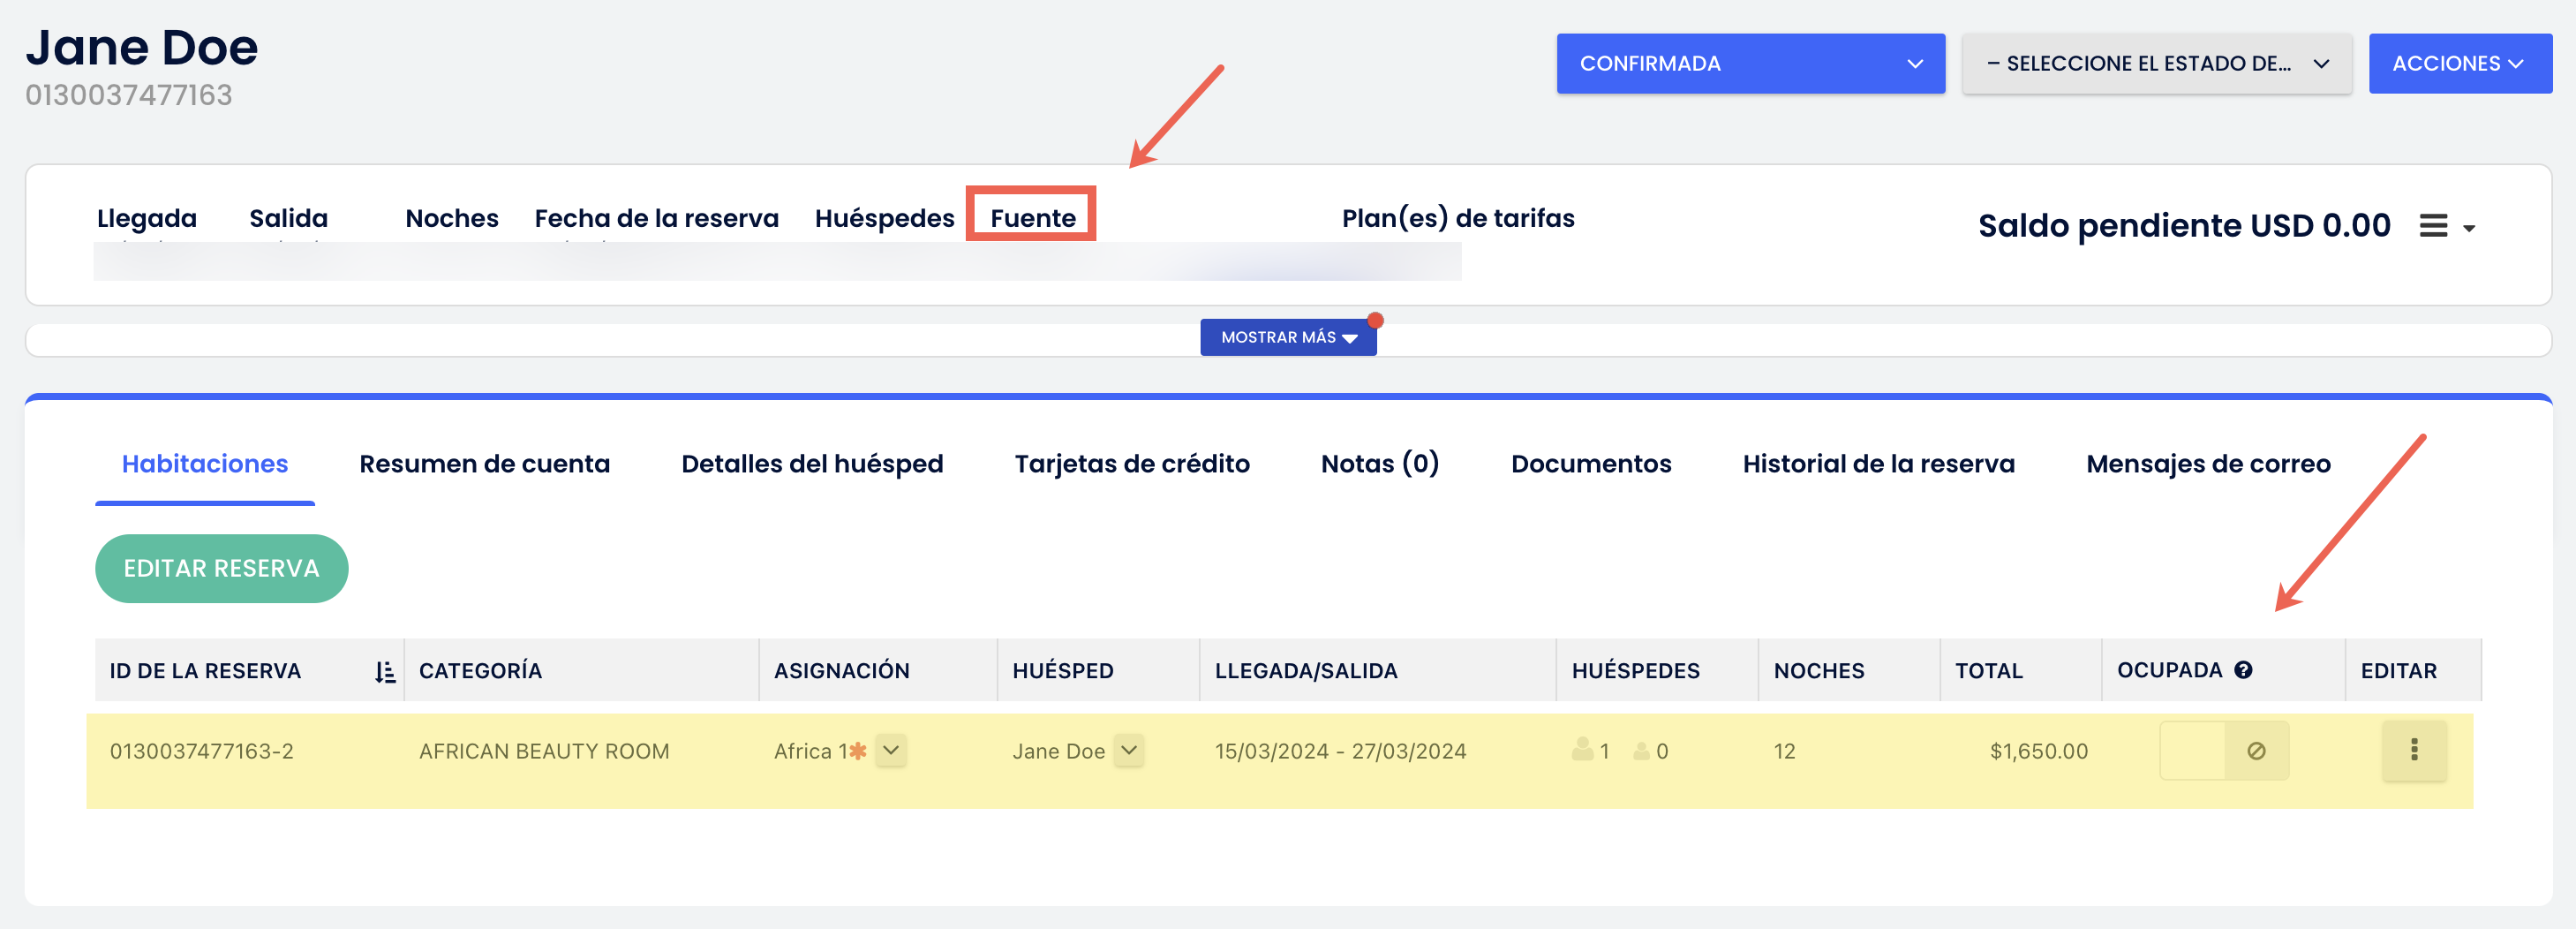
Task: Go to the Tarjetas de crédito tab
Action: pyautogui.click(x=1132, y=464)
